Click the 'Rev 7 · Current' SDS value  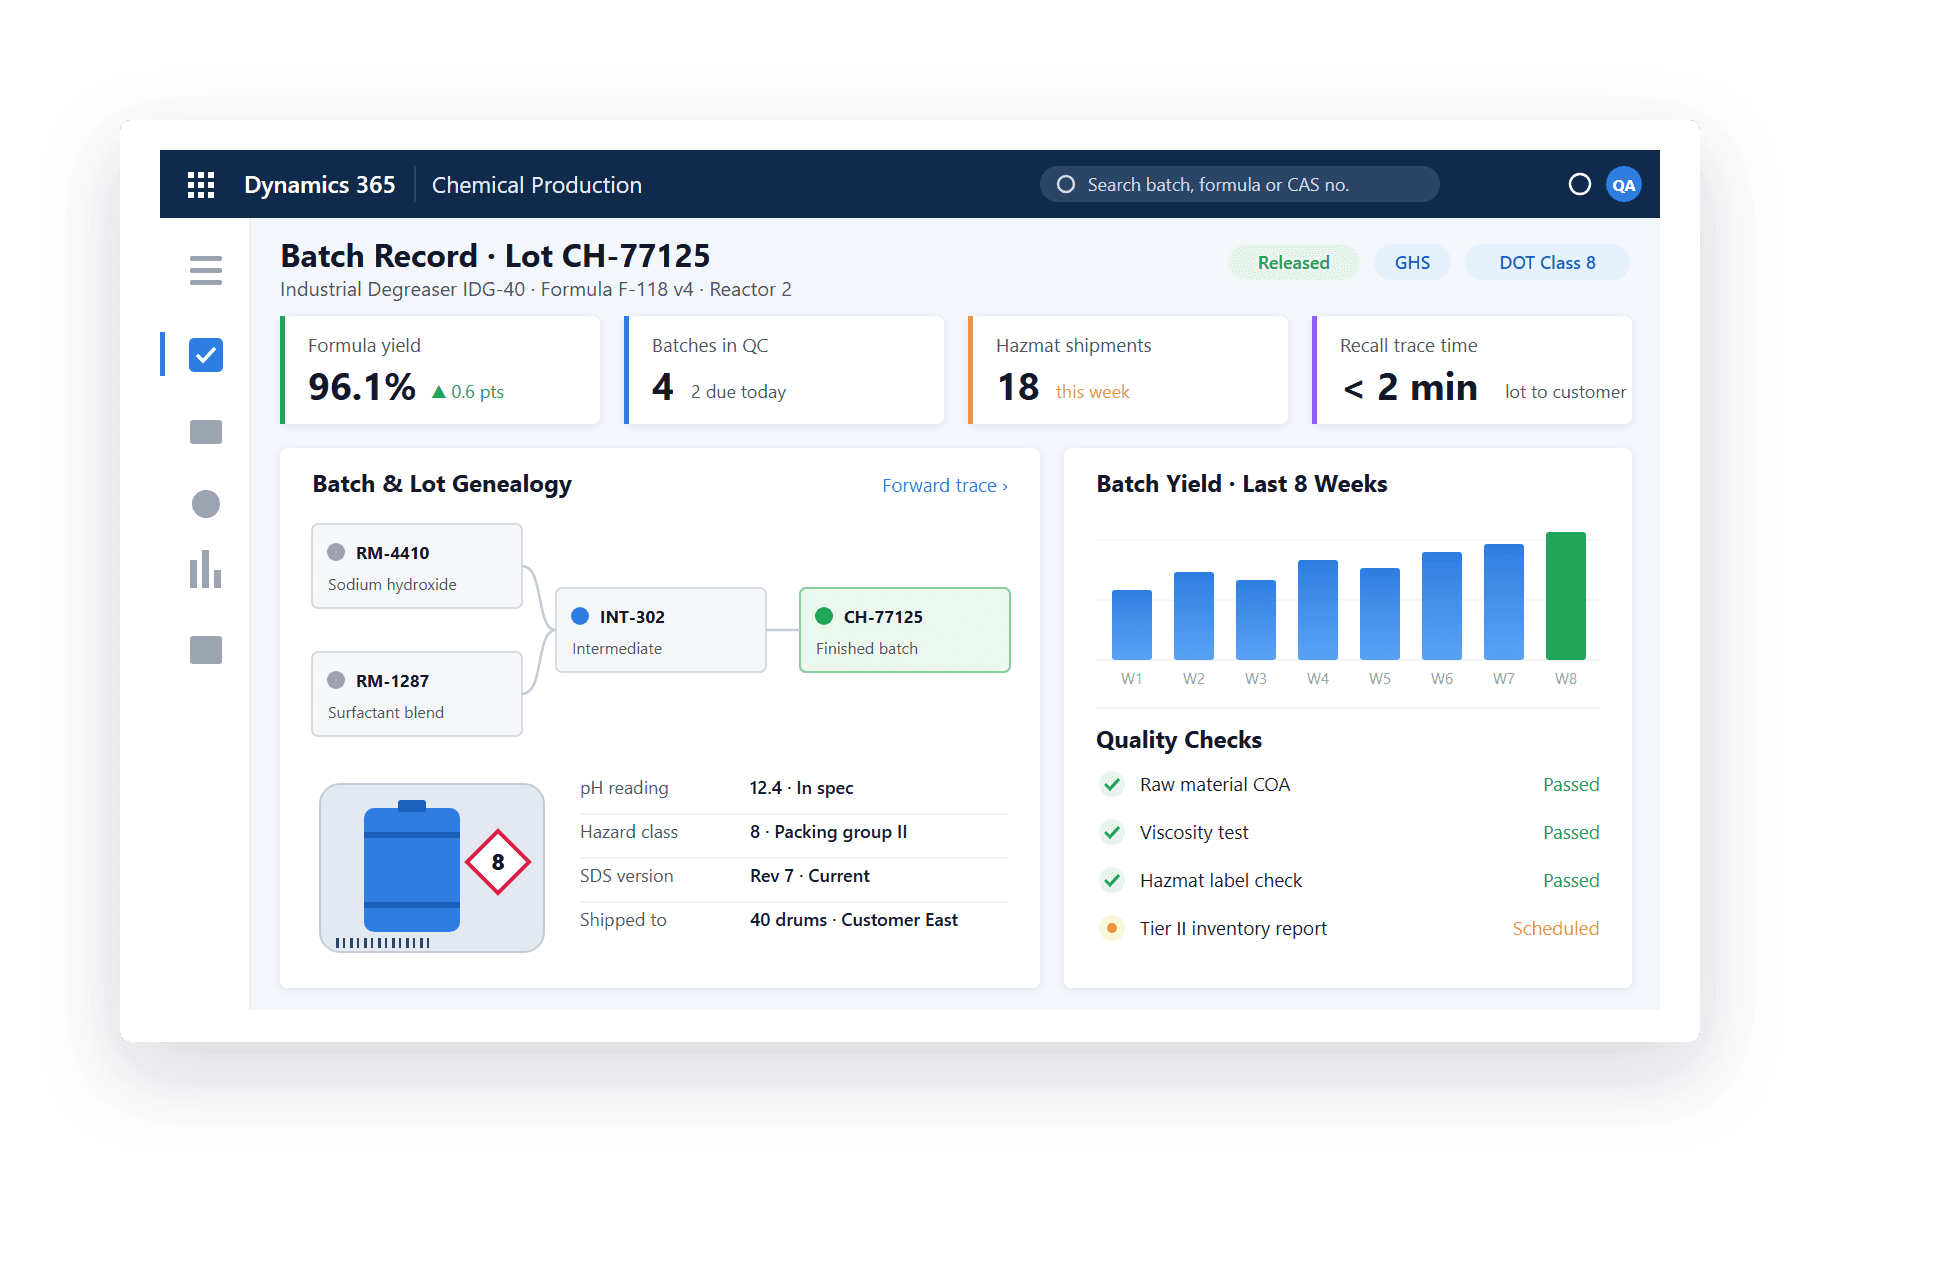(809, 876)
